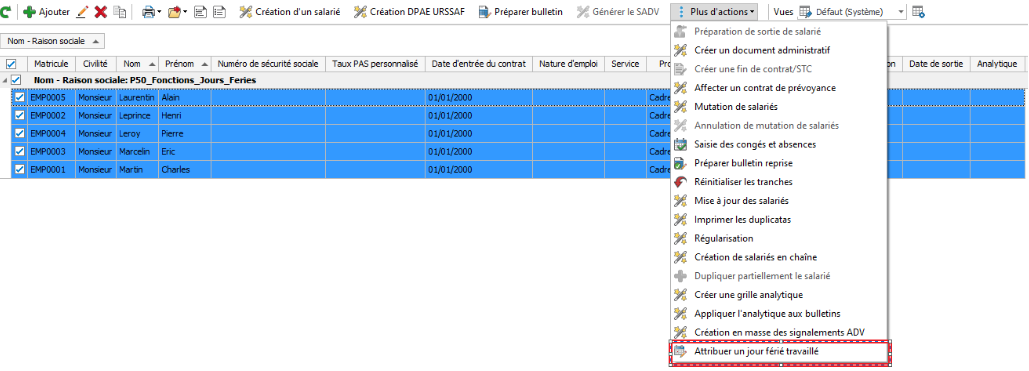1029x371 pixels.
Task: Click the form view icon after export
Action: coord(201,12)
